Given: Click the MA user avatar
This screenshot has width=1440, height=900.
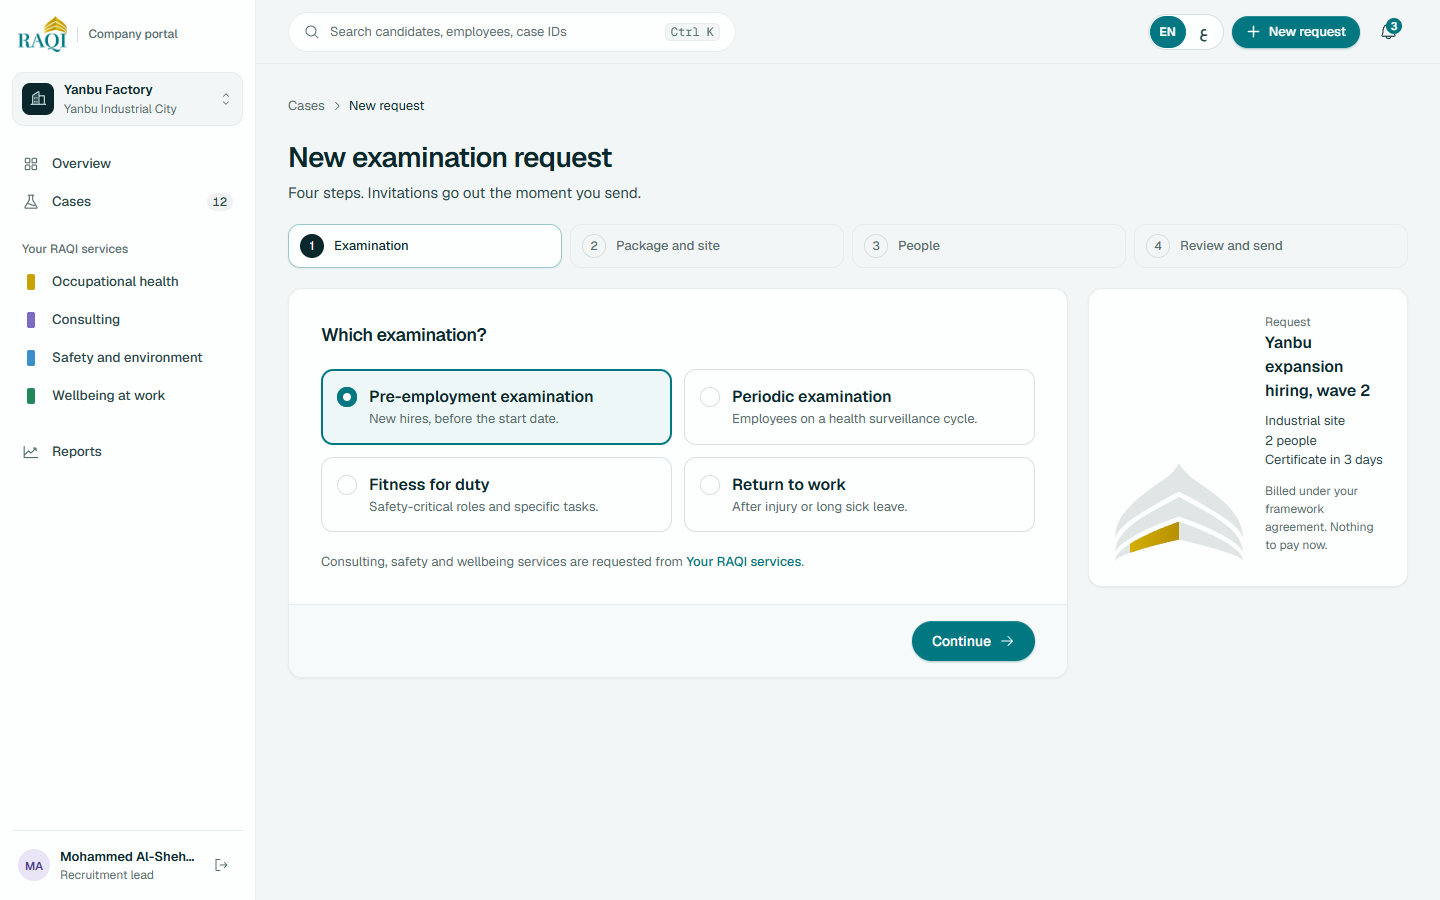Looking at the screenshot, I should (x=34, y=866).
